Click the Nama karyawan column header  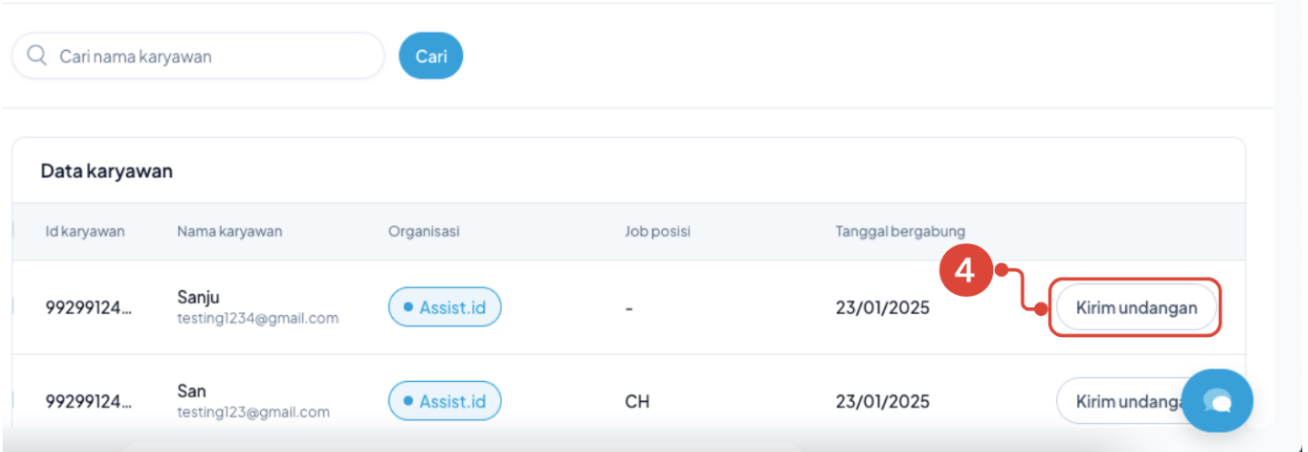(229, 232)
